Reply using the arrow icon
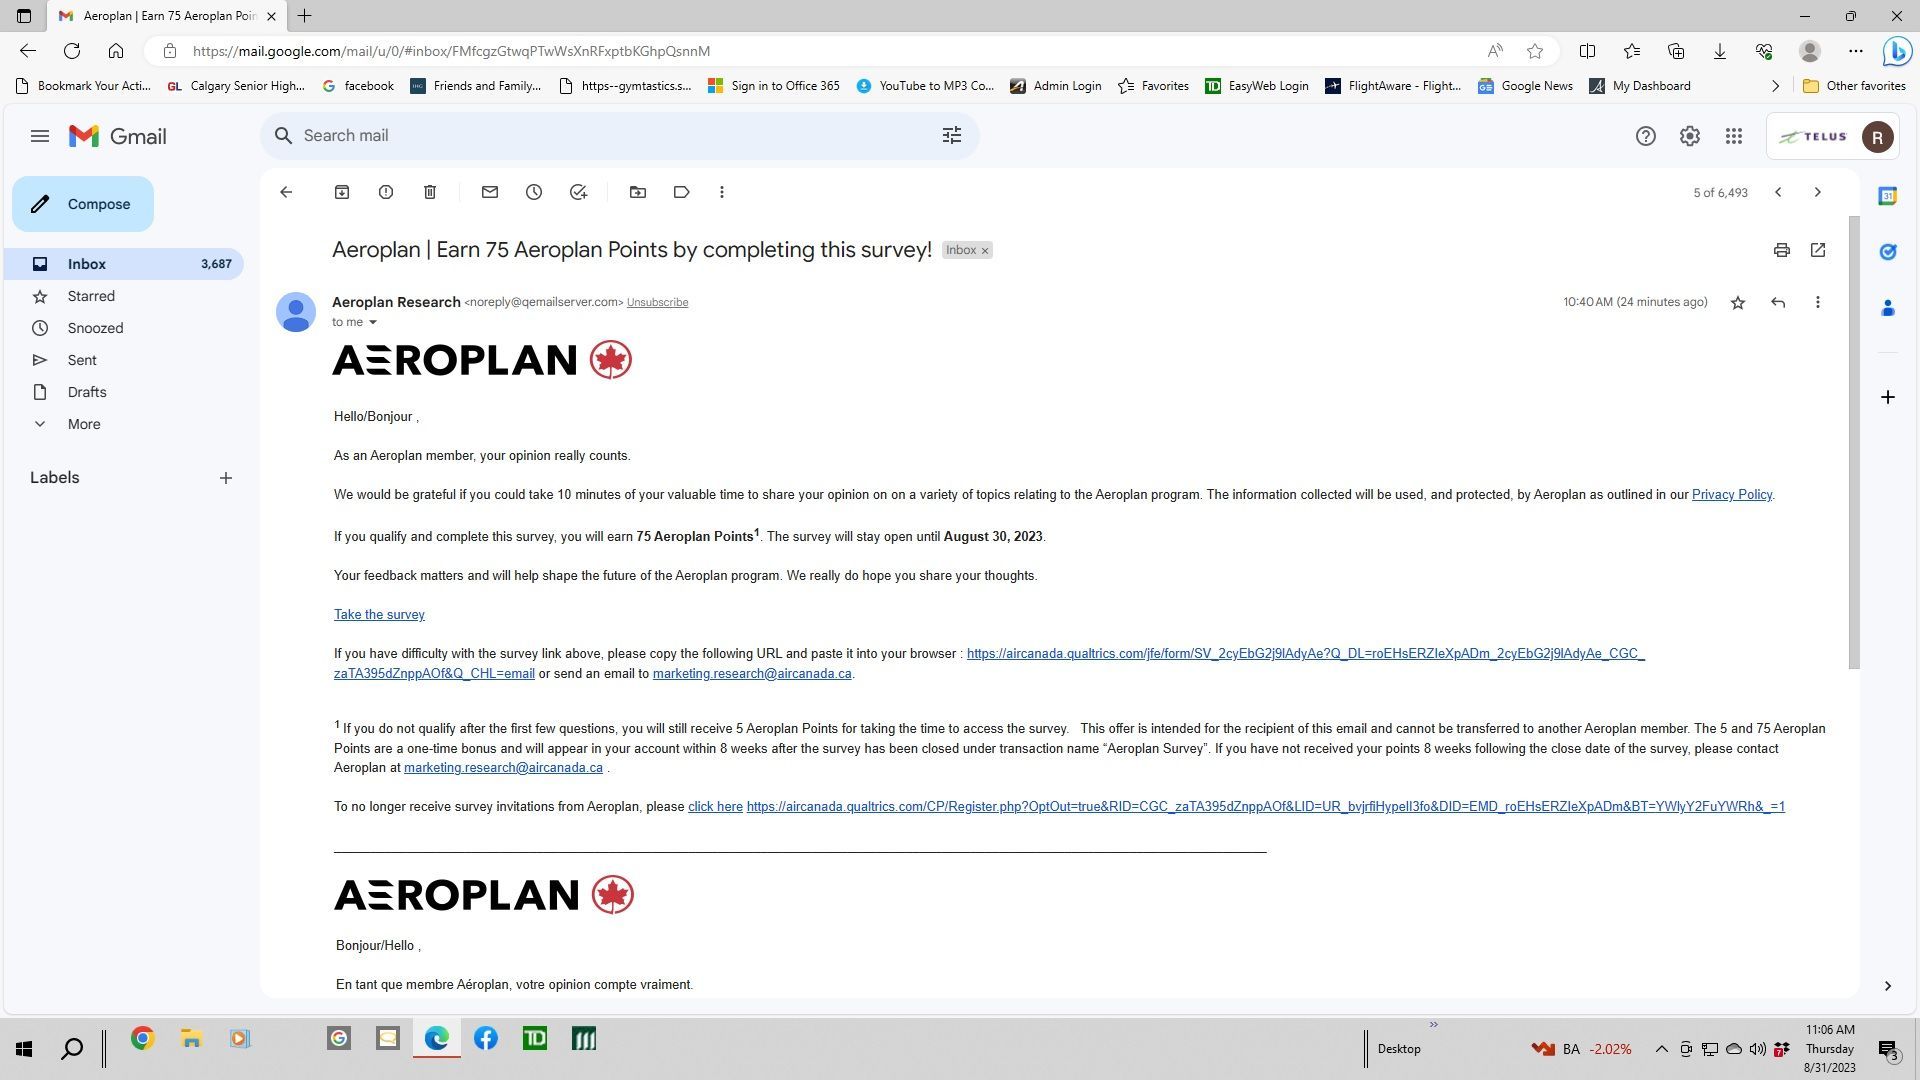Viewport: 1920px width, 1080px height. (1778, 302)
